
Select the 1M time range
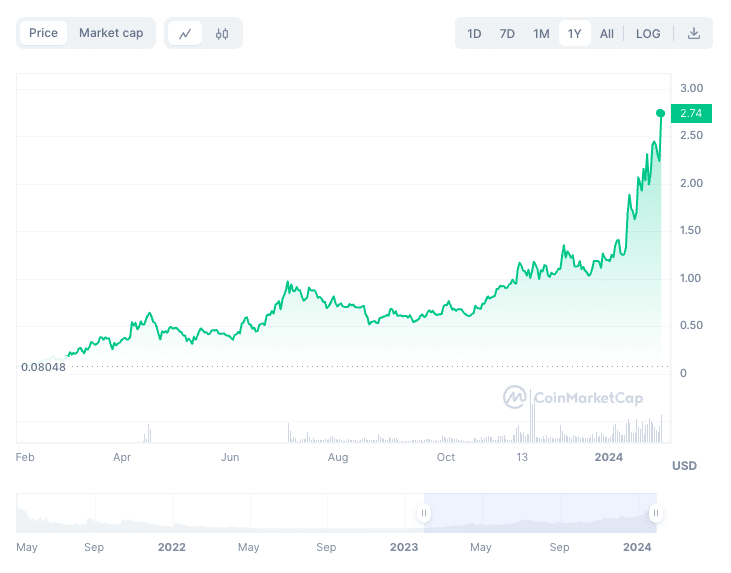click(541, 33)
